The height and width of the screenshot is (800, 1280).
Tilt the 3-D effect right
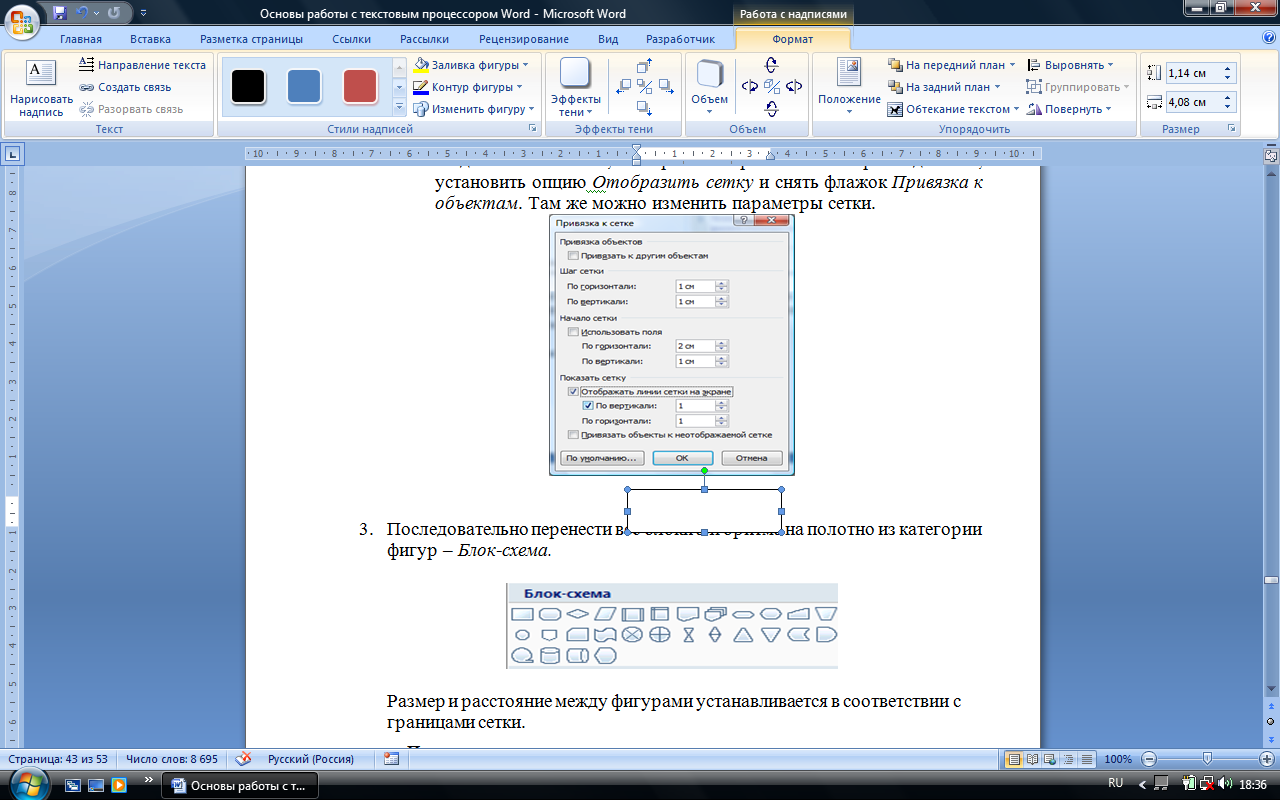point(794,86)
